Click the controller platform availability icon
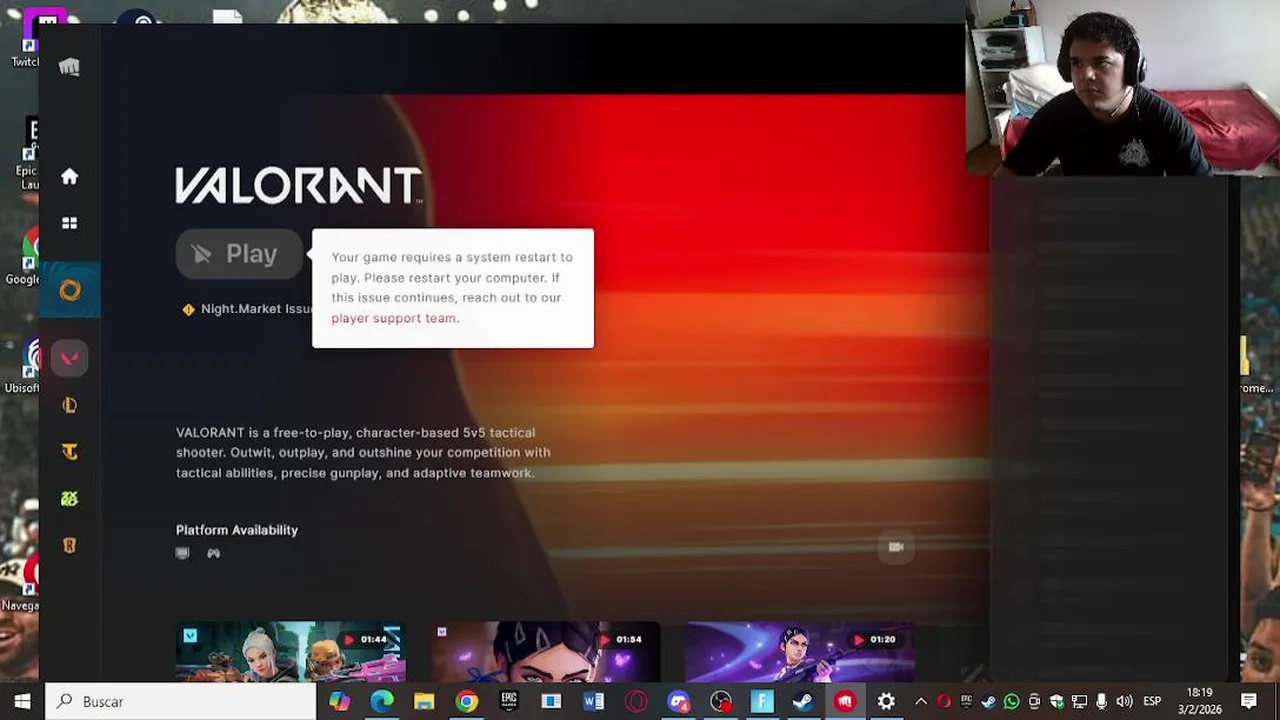This screenshot has width=1280, height=720. [x=213, y=553]
